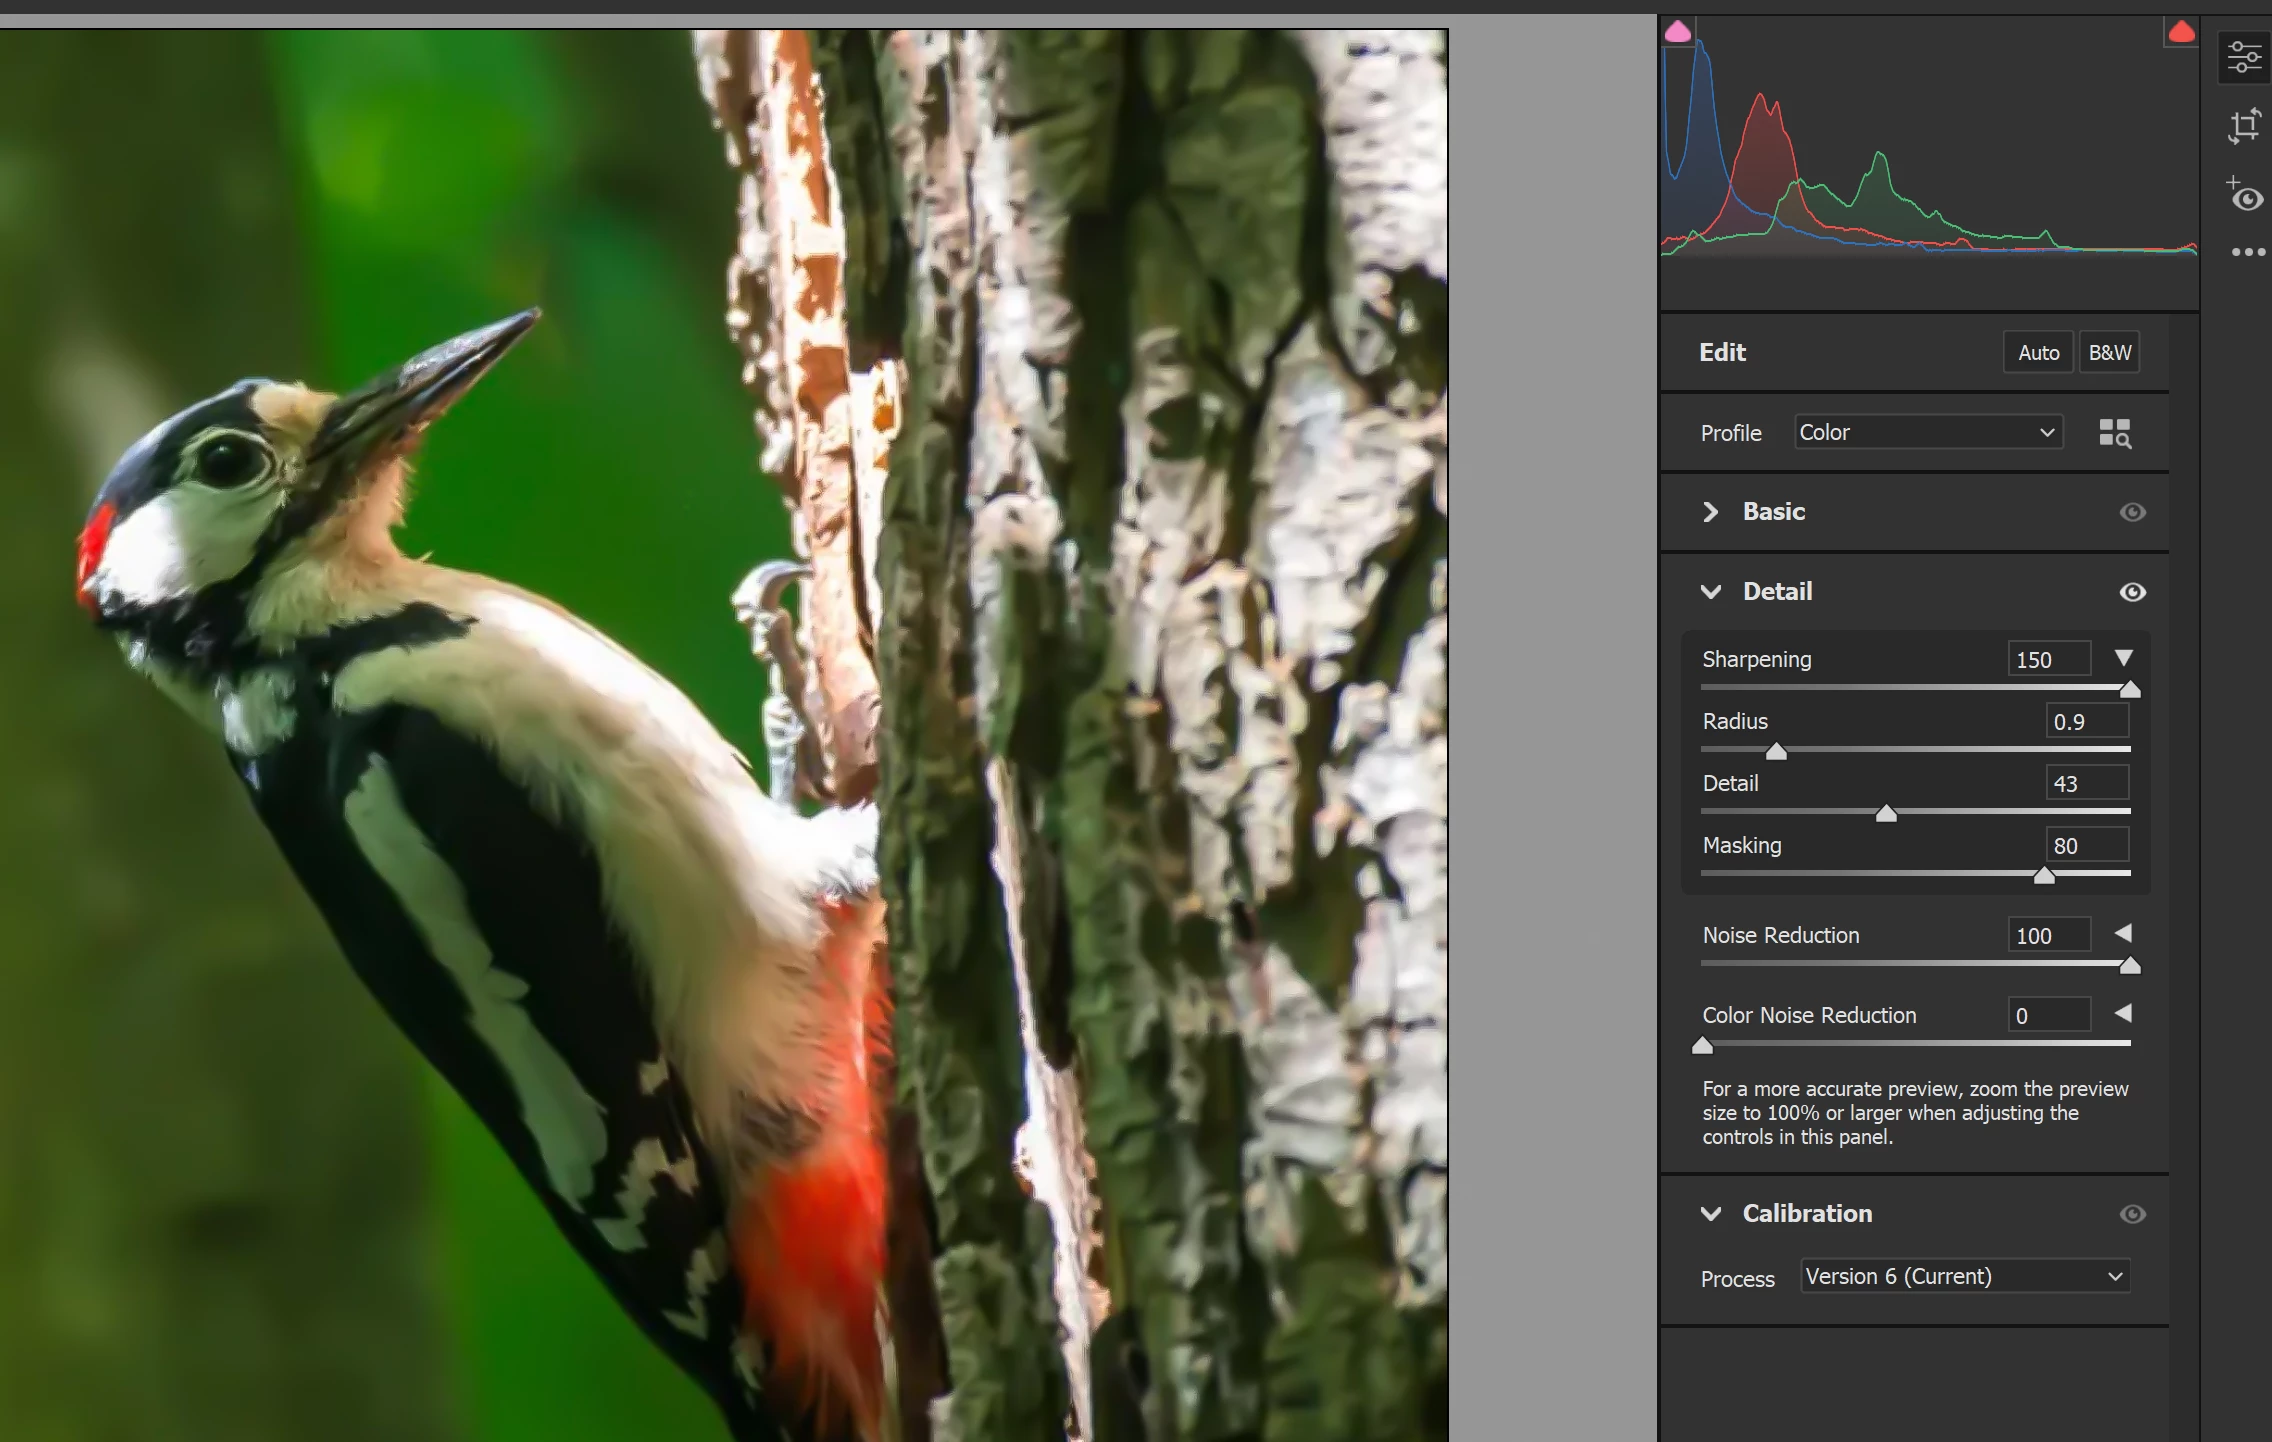Click the woodpecker photo preview
Viewport: 2272px width, 1442px height.
tap(724, 735)
